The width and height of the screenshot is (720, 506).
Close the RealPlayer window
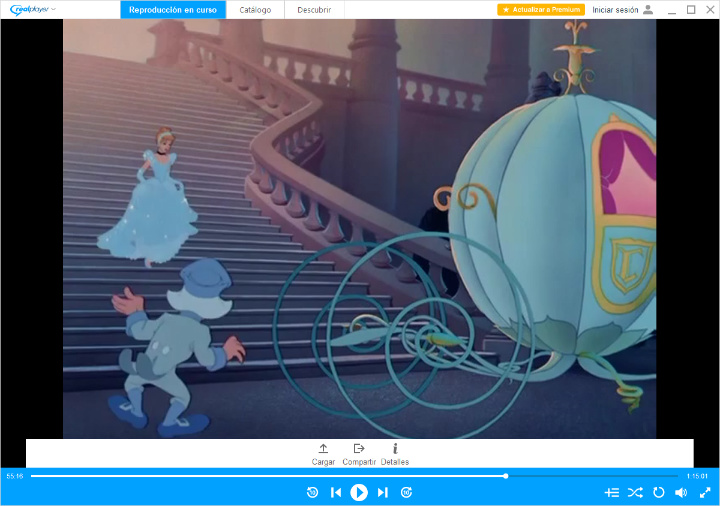710,10
